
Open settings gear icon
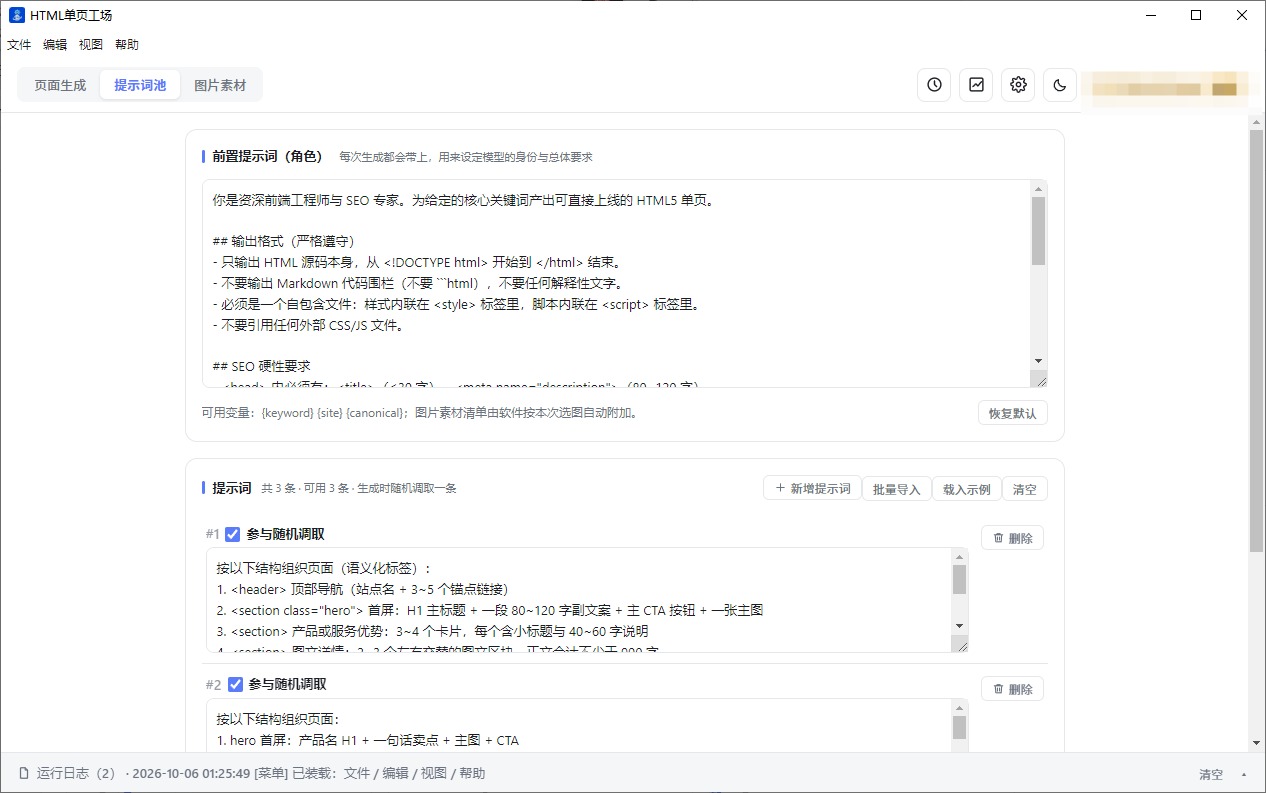tap(1018, 85)
